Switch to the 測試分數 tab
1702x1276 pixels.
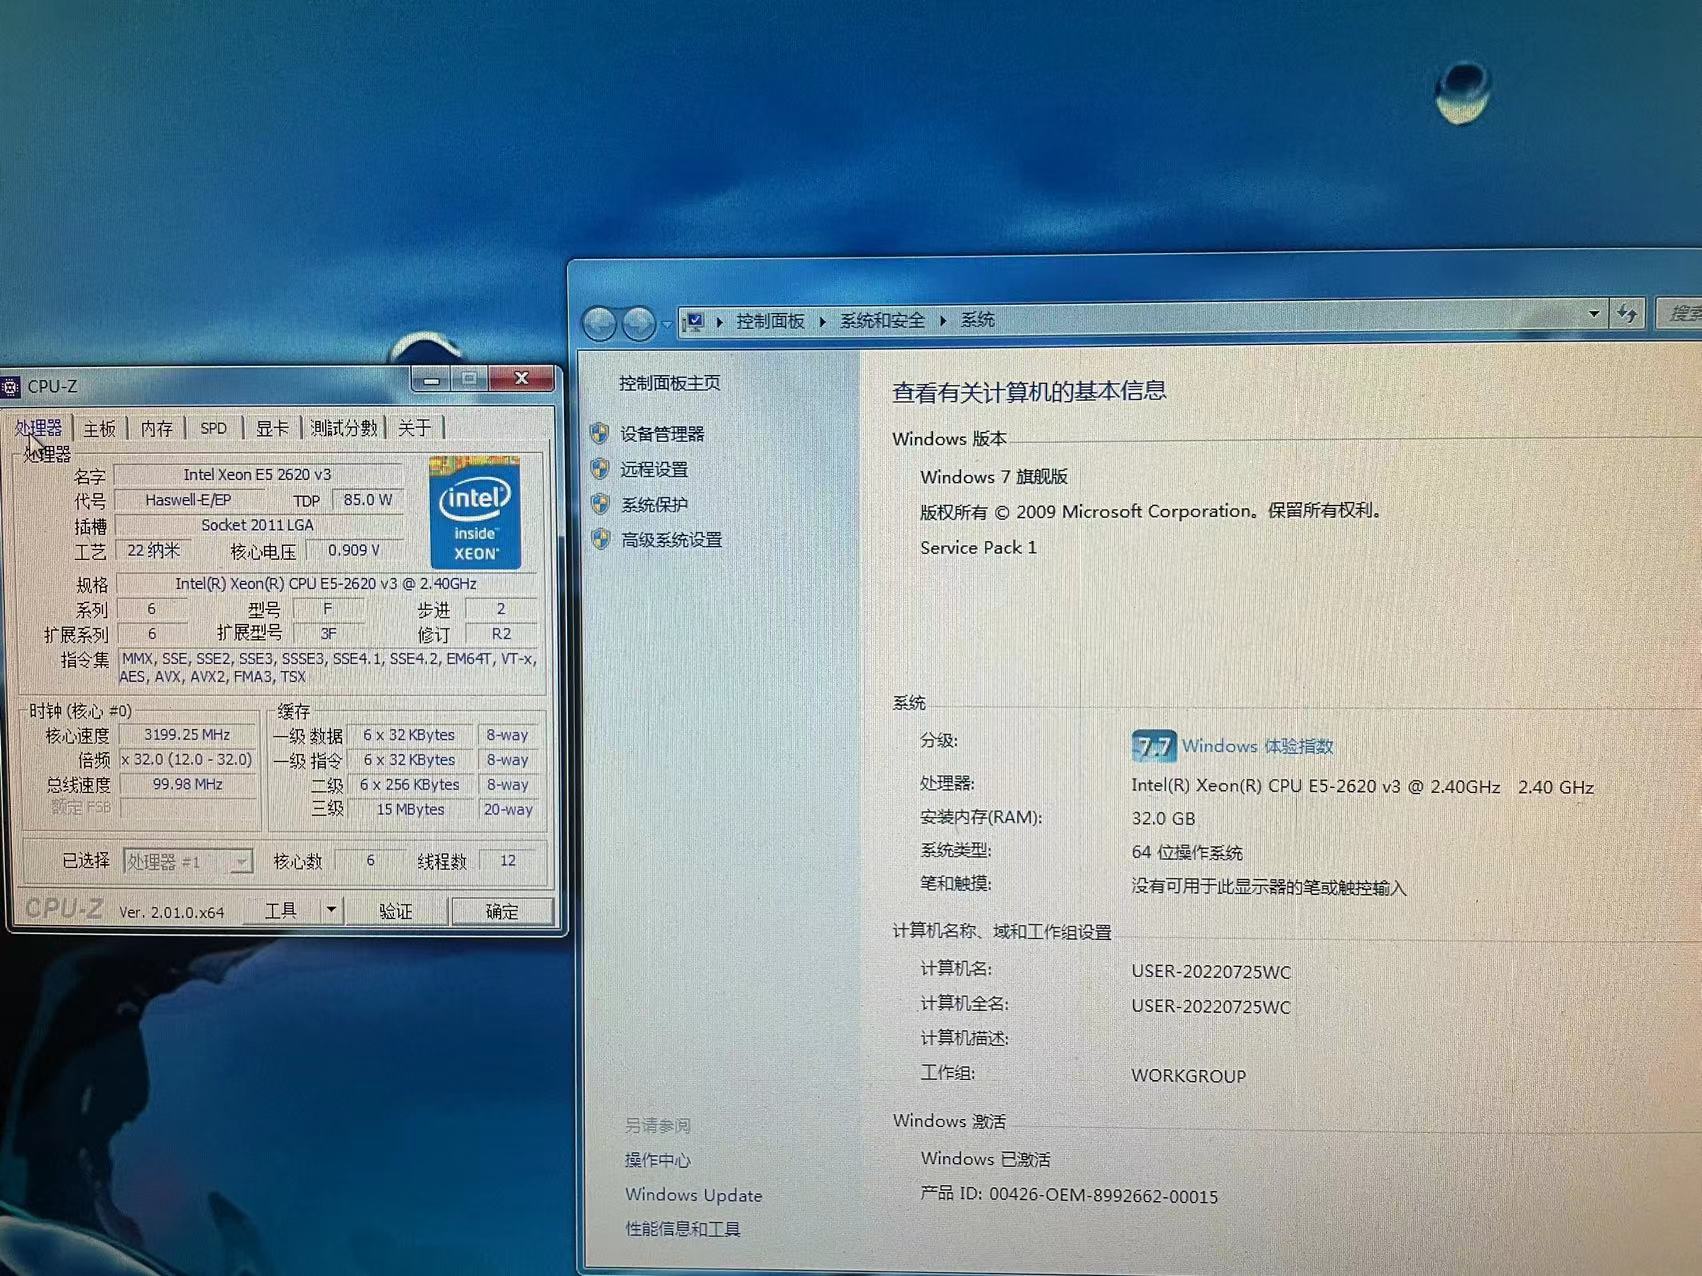coord(343,428)
